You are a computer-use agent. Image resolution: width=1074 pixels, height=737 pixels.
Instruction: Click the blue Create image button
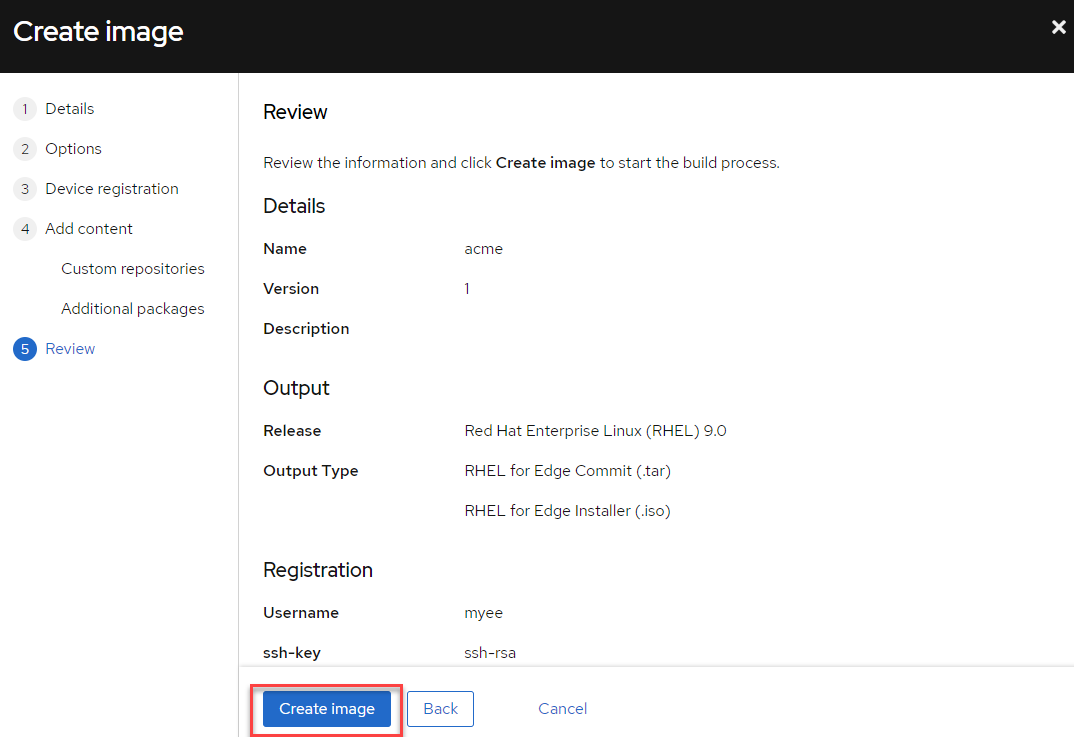coord(326,708)
